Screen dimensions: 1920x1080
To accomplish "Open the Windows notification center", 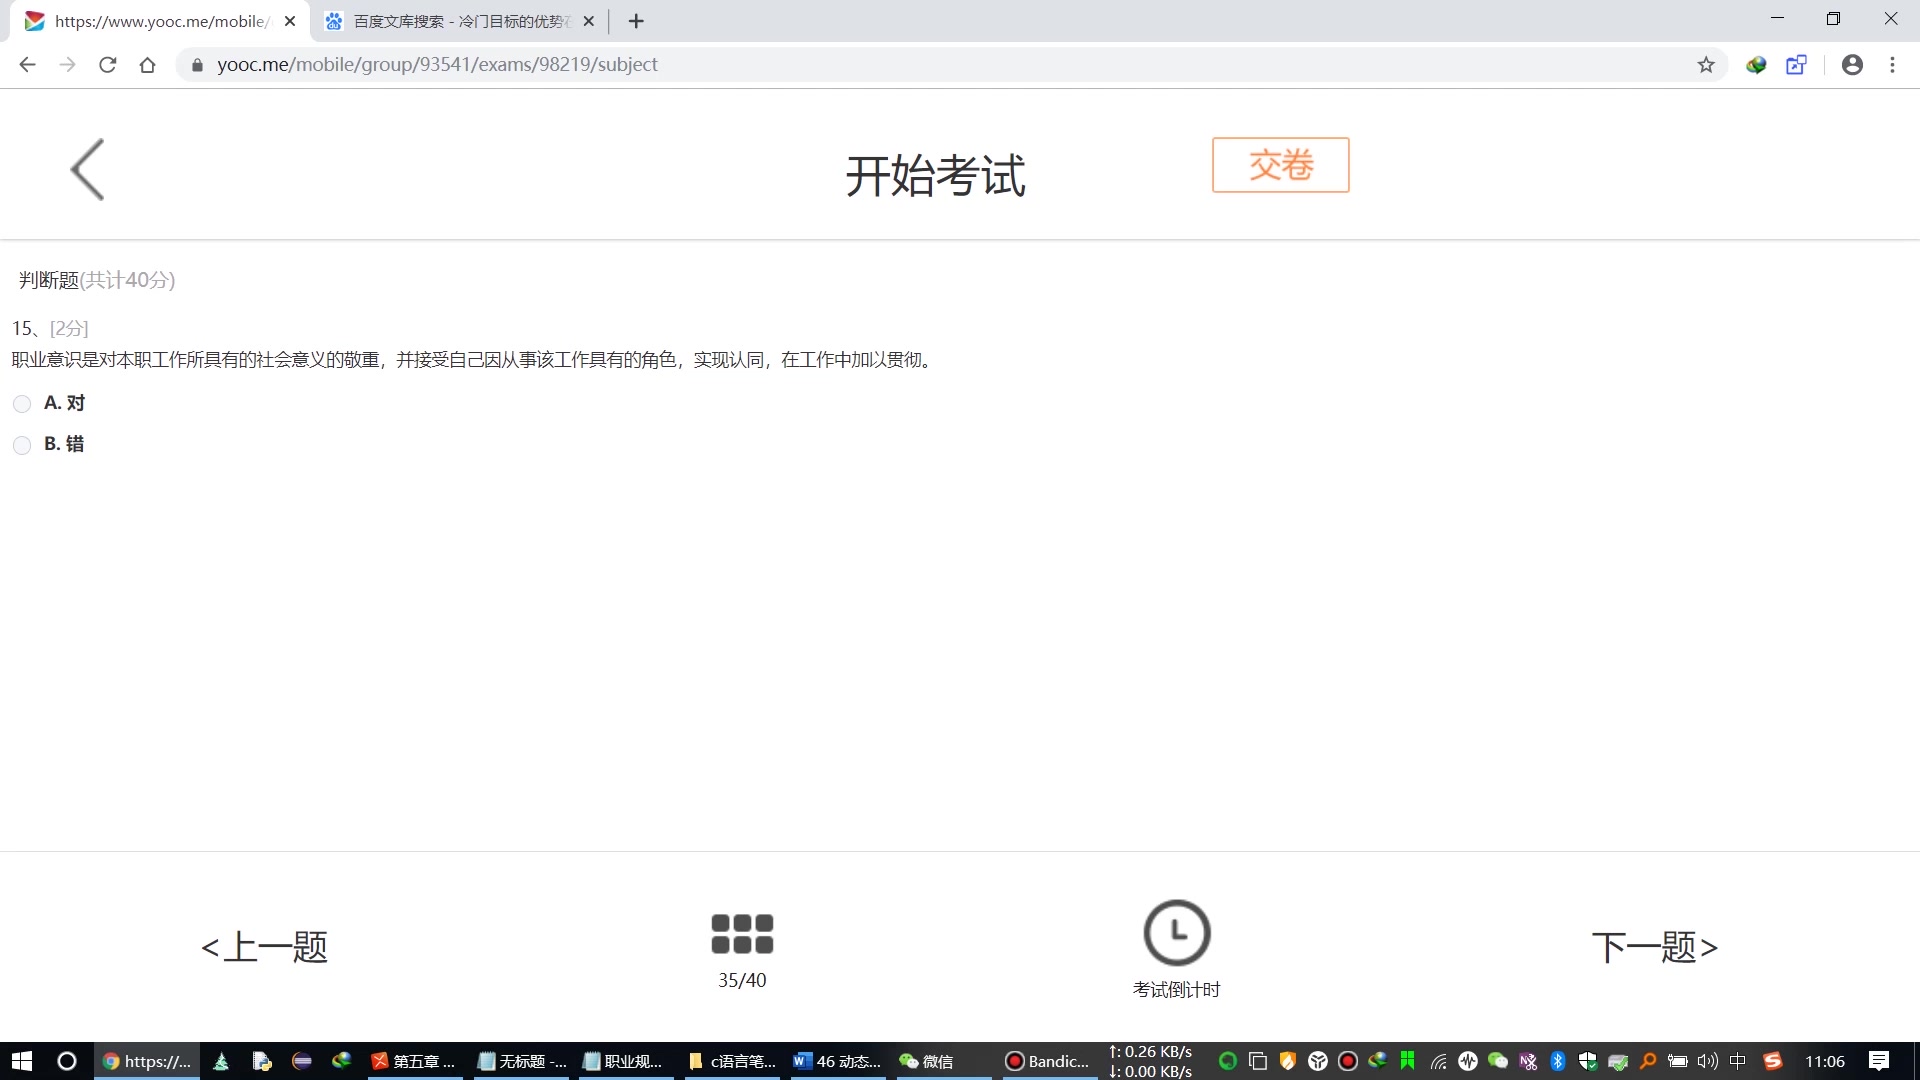I will point(1879,1061).
